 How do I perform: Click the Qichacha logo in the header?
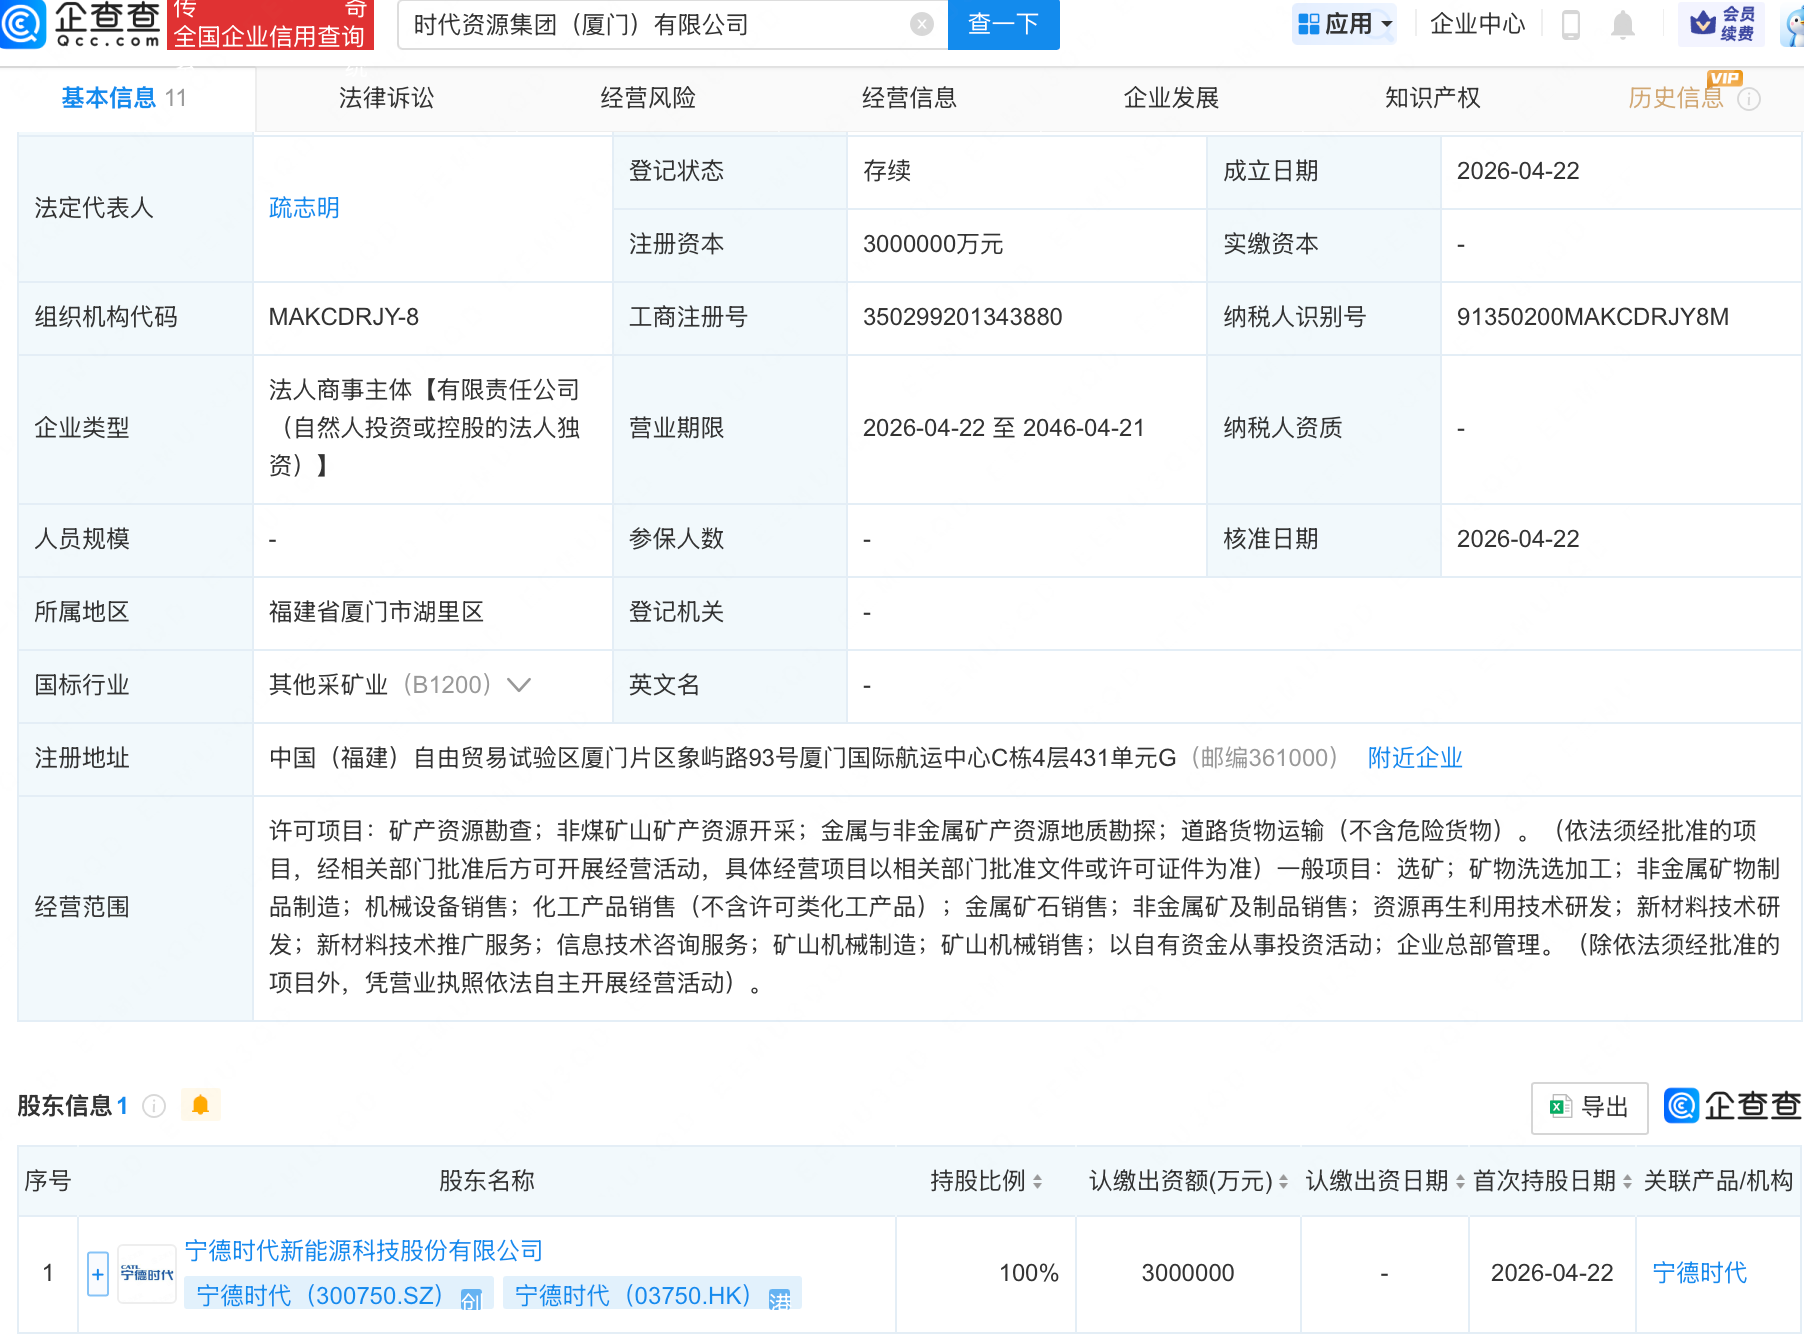click(82, 24)
